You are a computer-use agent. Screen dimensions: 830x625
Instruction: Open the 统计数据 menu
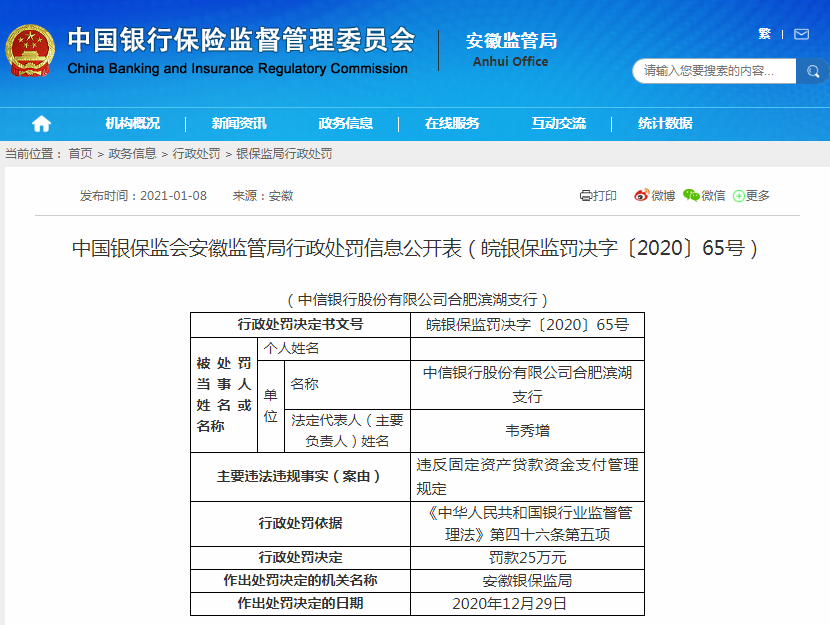(665, 123)
